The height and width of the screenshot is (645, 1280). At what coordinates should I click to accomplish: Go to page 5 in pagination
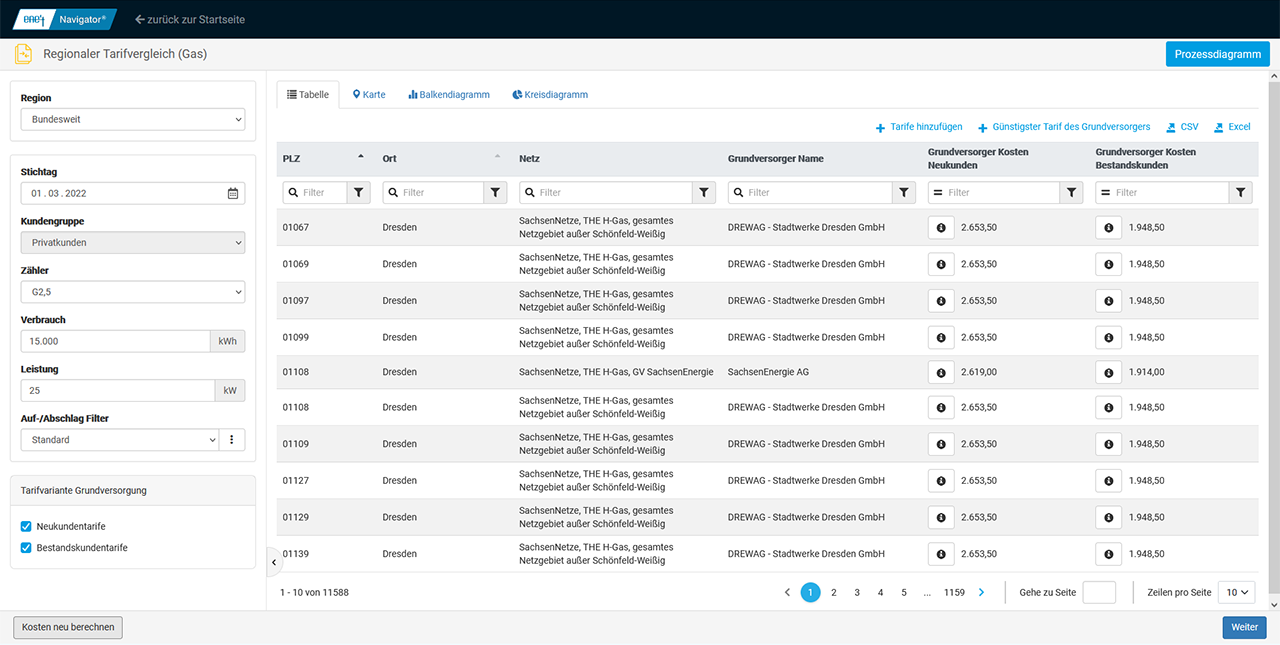[904, 593]
